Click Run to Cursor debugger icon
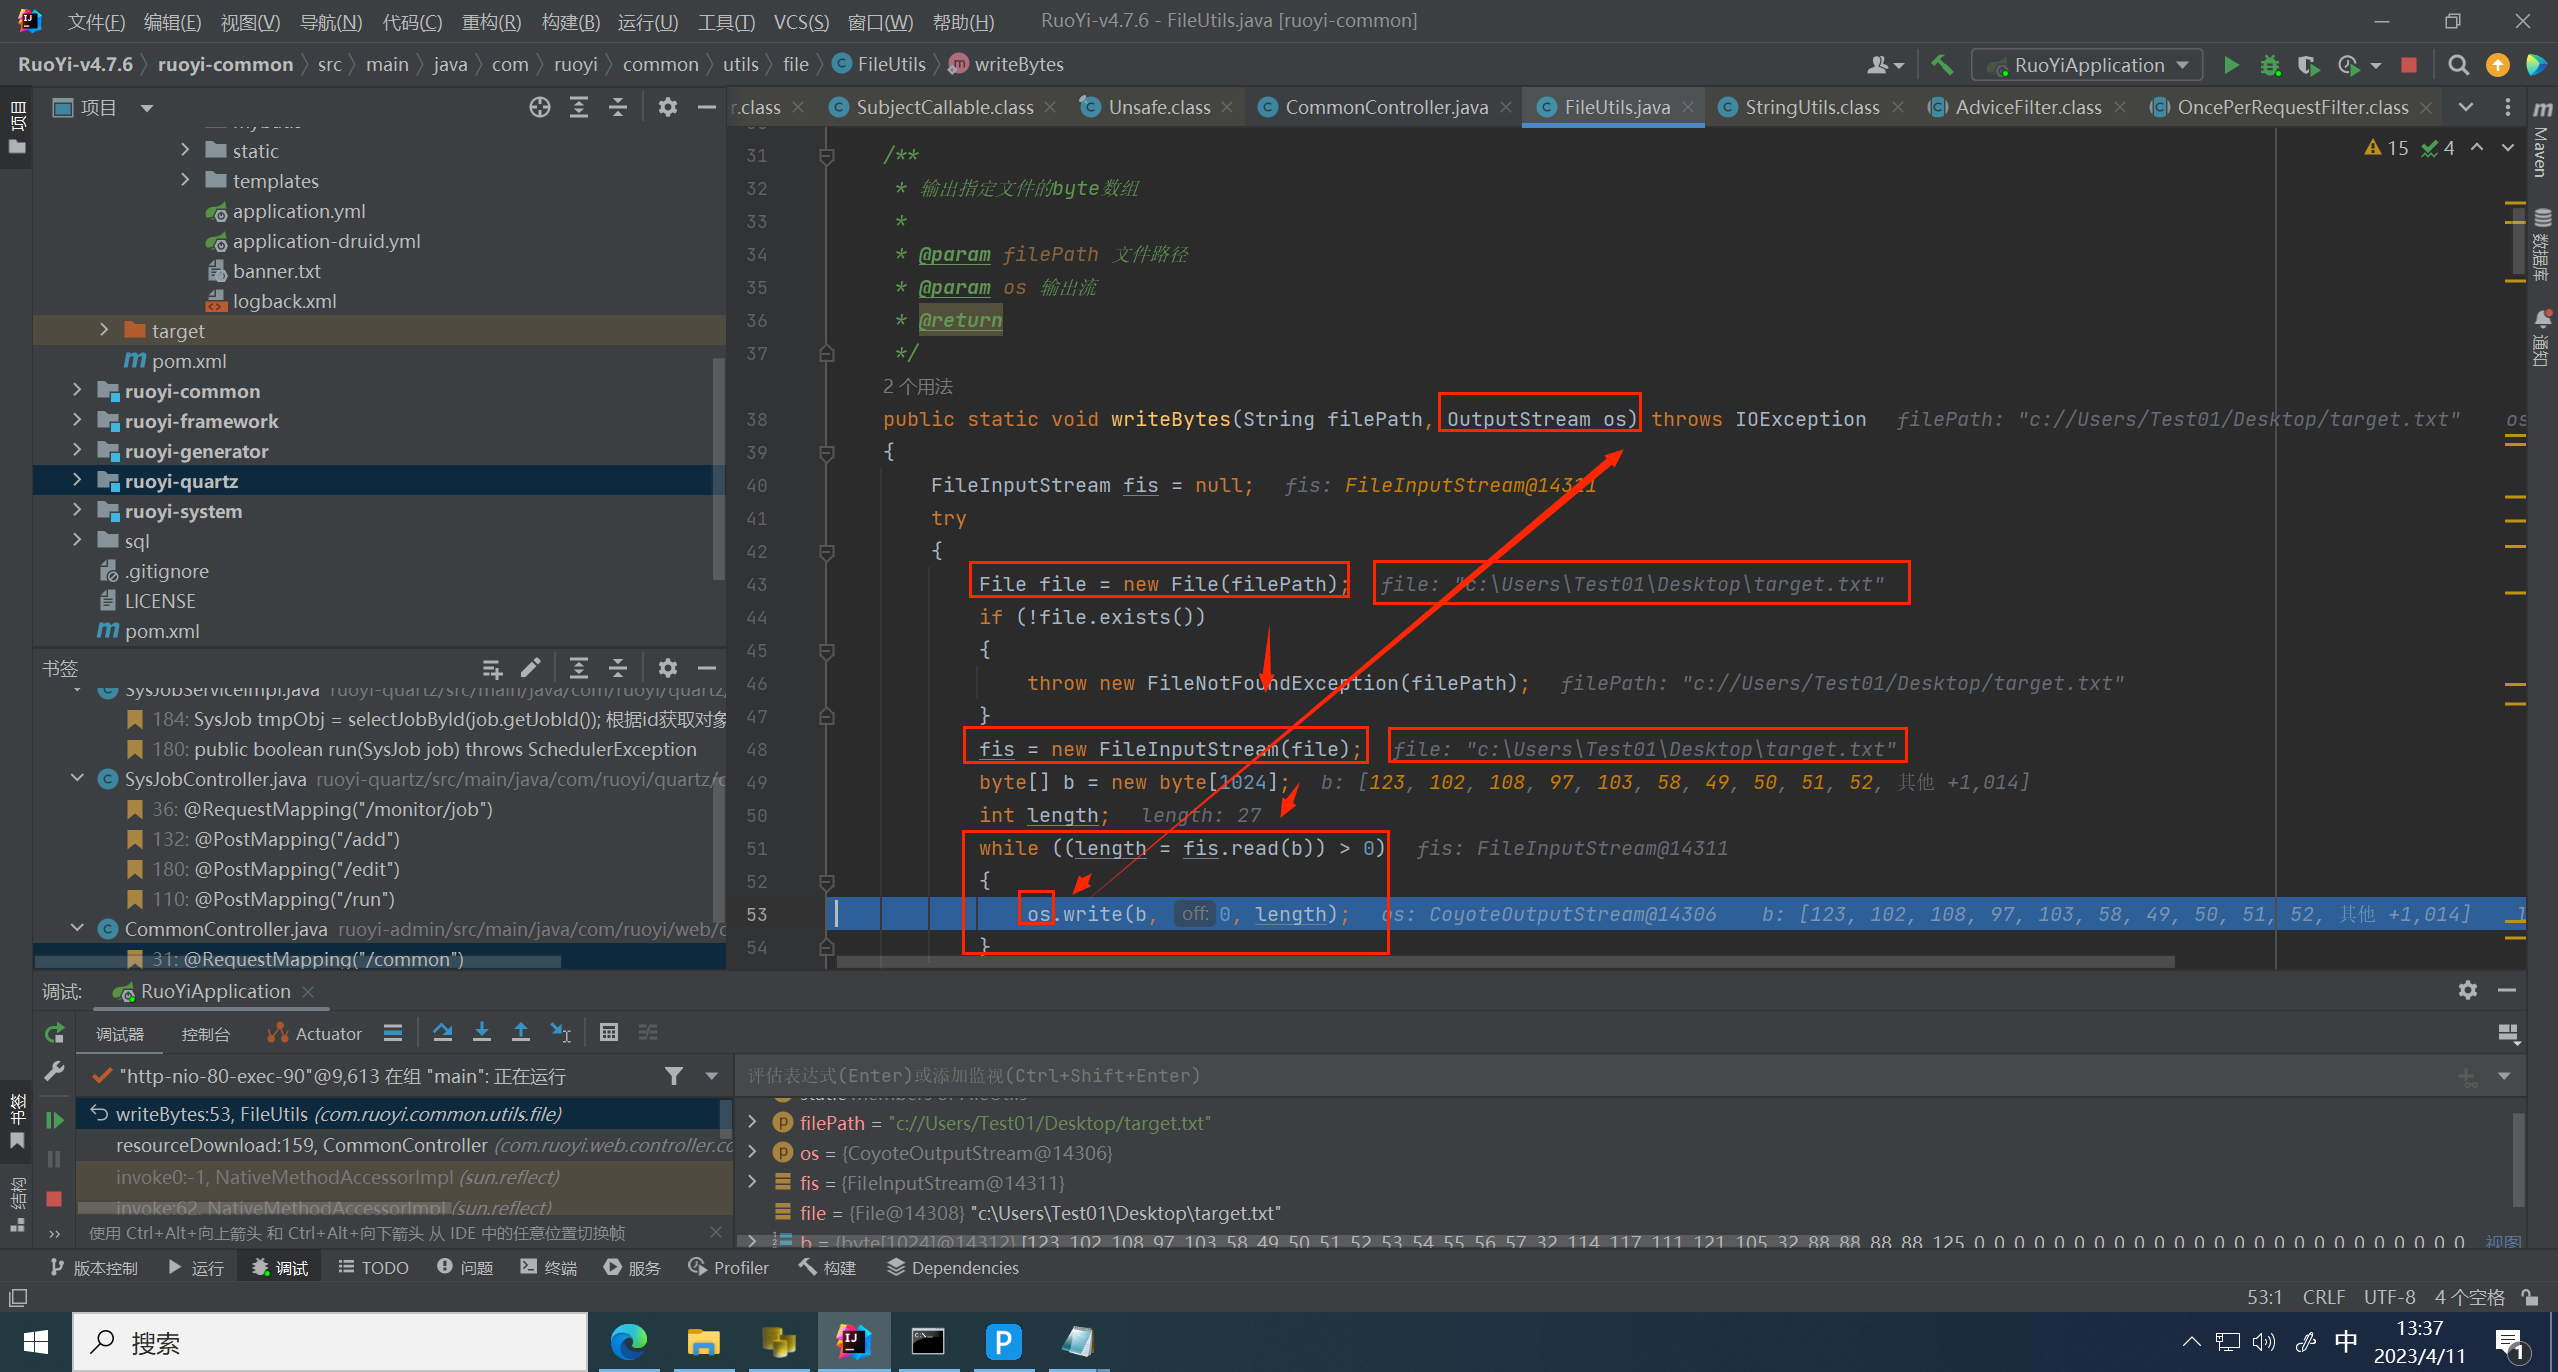 click(x=561, y=1033)
